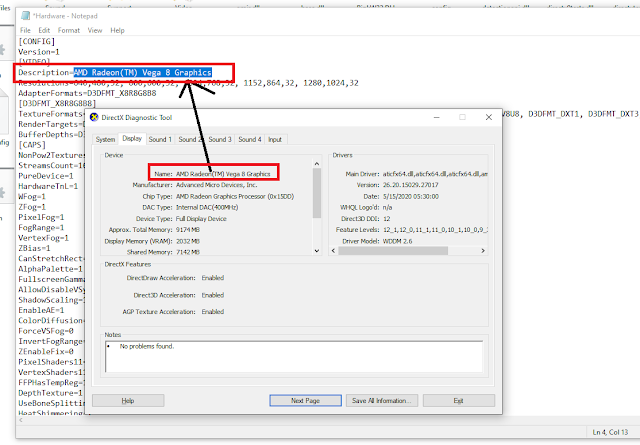The width and height of the screenshot is (640, 445).
Task: Click Device list scroll up arrow
Action: (x=317, y=164)
